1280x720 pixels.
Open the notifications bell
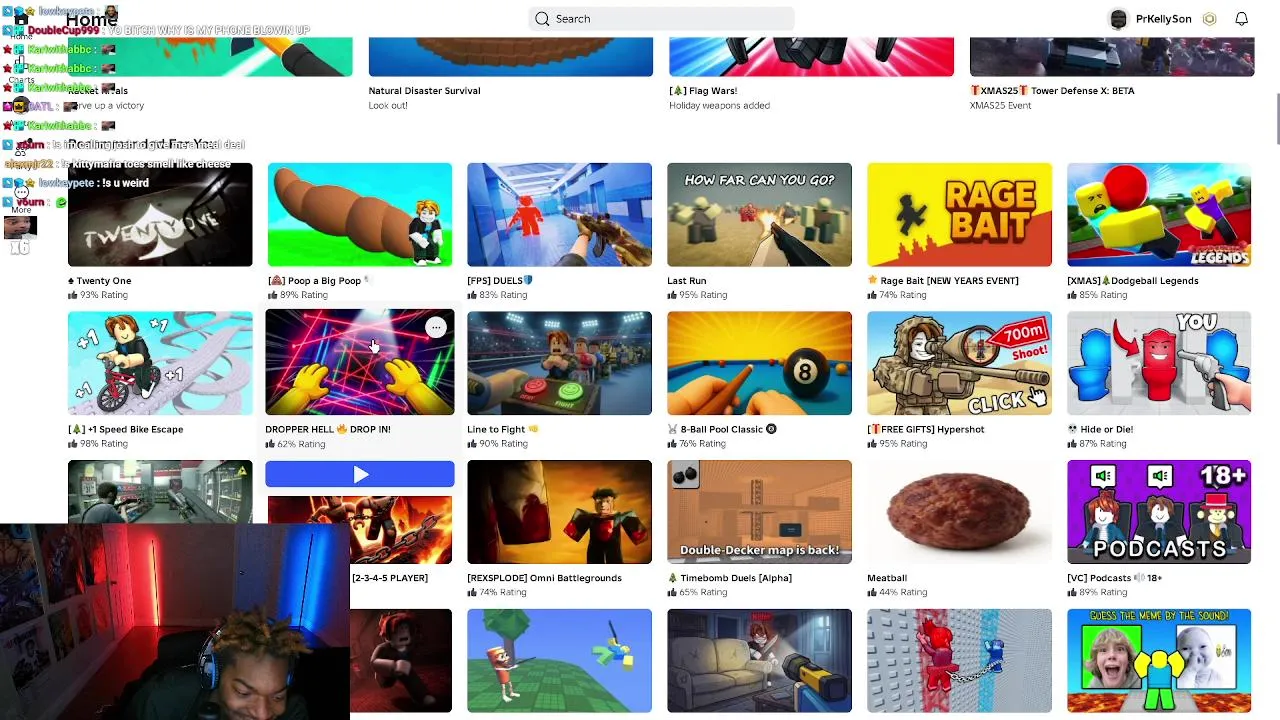tap(1241, 19)
